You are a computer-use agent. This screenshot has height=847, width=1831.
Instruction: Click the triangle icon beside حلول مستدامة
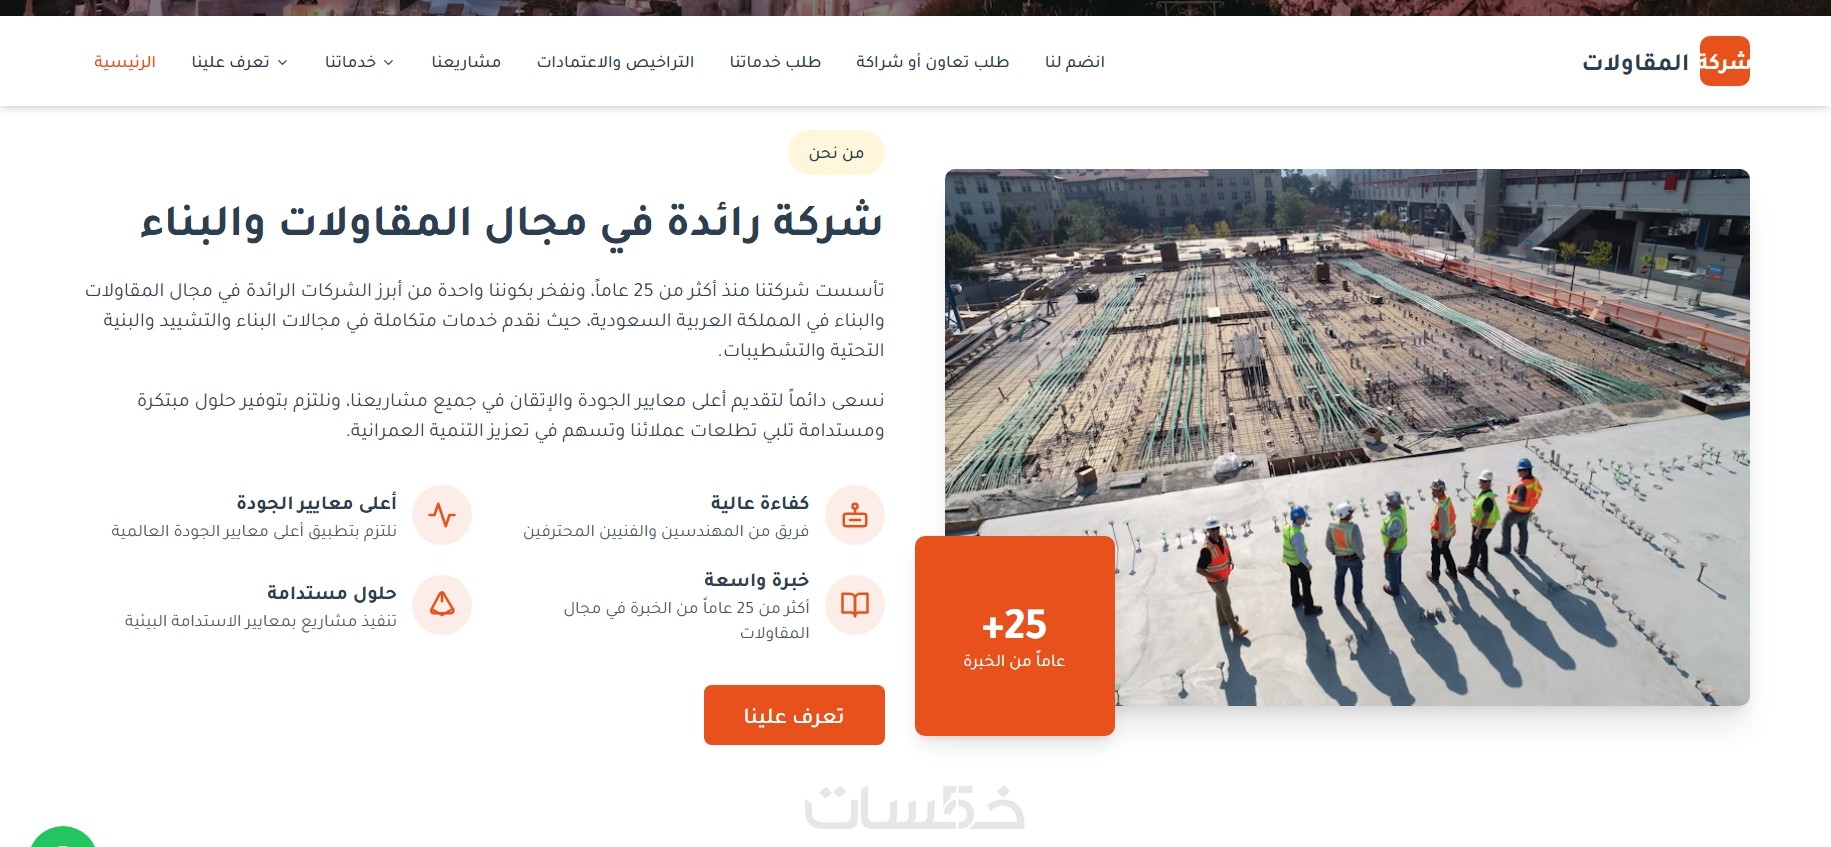coord(442,604)
